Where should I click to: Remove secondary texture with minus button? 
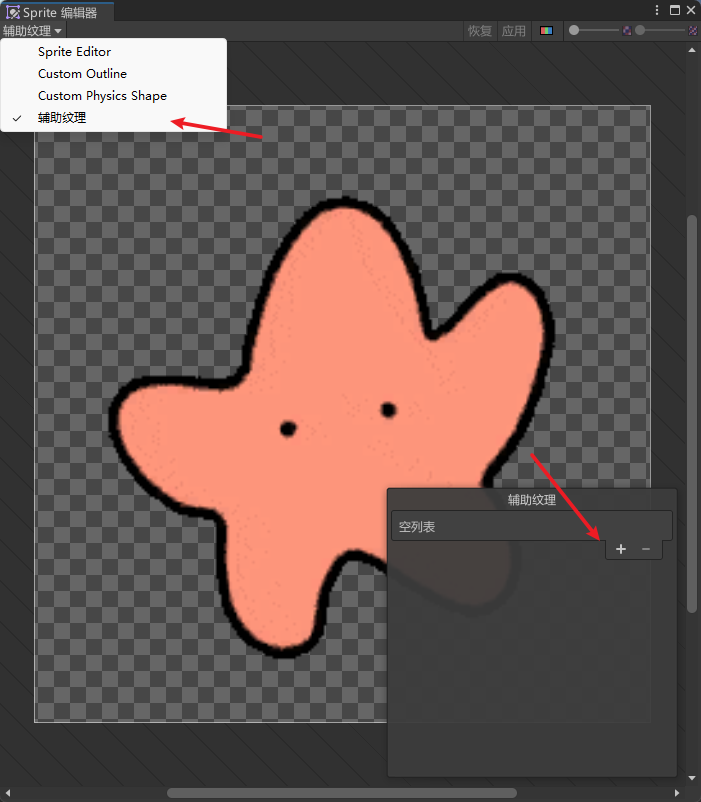click(646, 549)
